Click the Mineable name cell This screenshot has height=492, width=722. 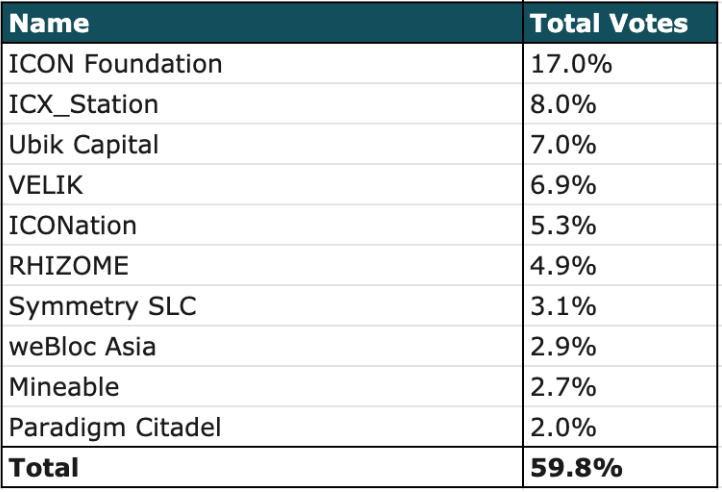pyautogui.click(x=262, y=387)
